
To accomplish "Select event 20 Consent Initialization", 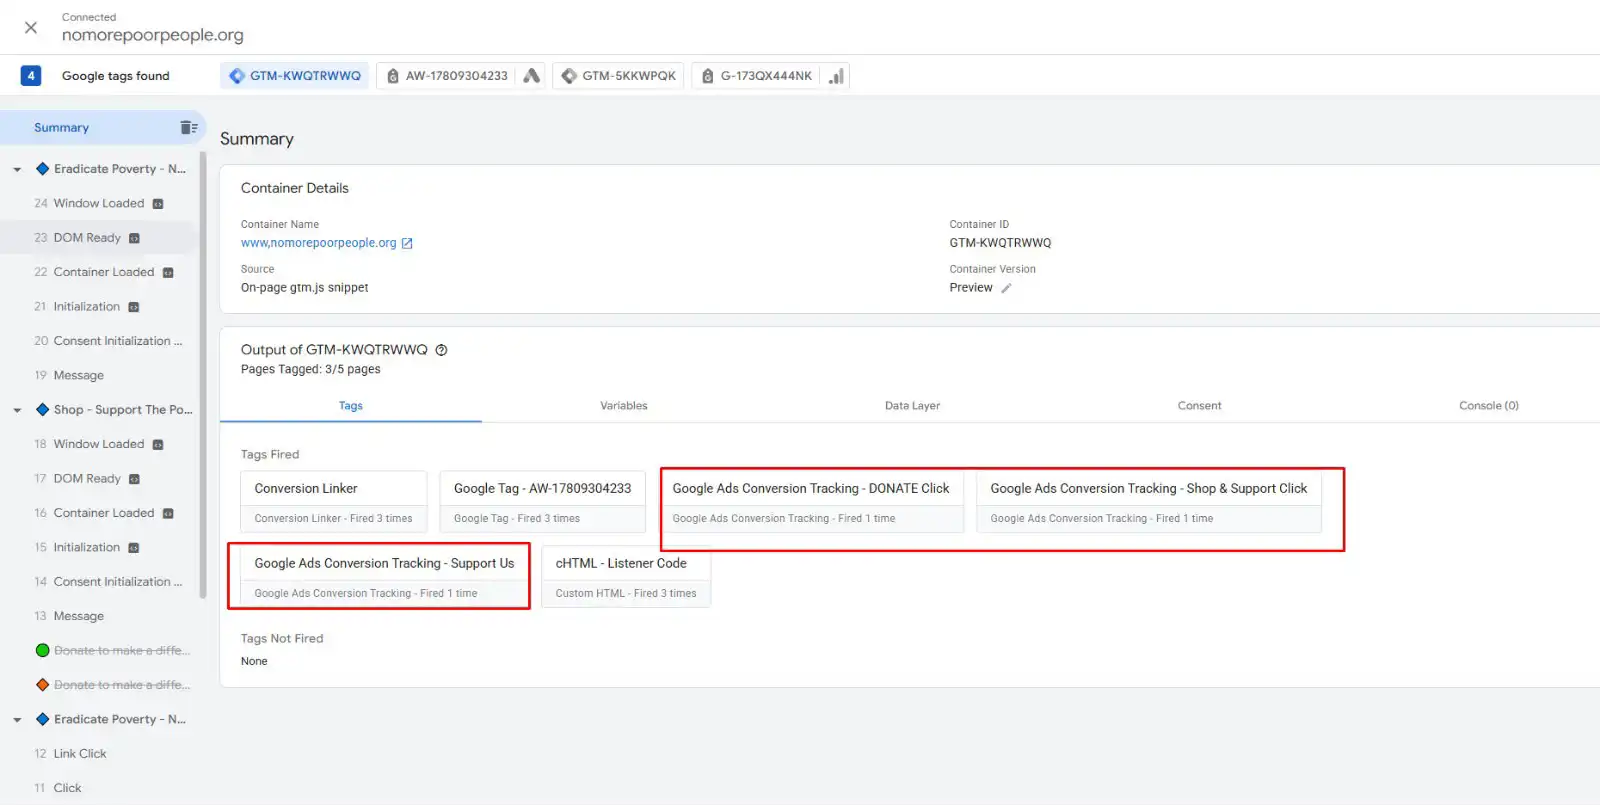I will pyautogui.click(x=100, y=342).
